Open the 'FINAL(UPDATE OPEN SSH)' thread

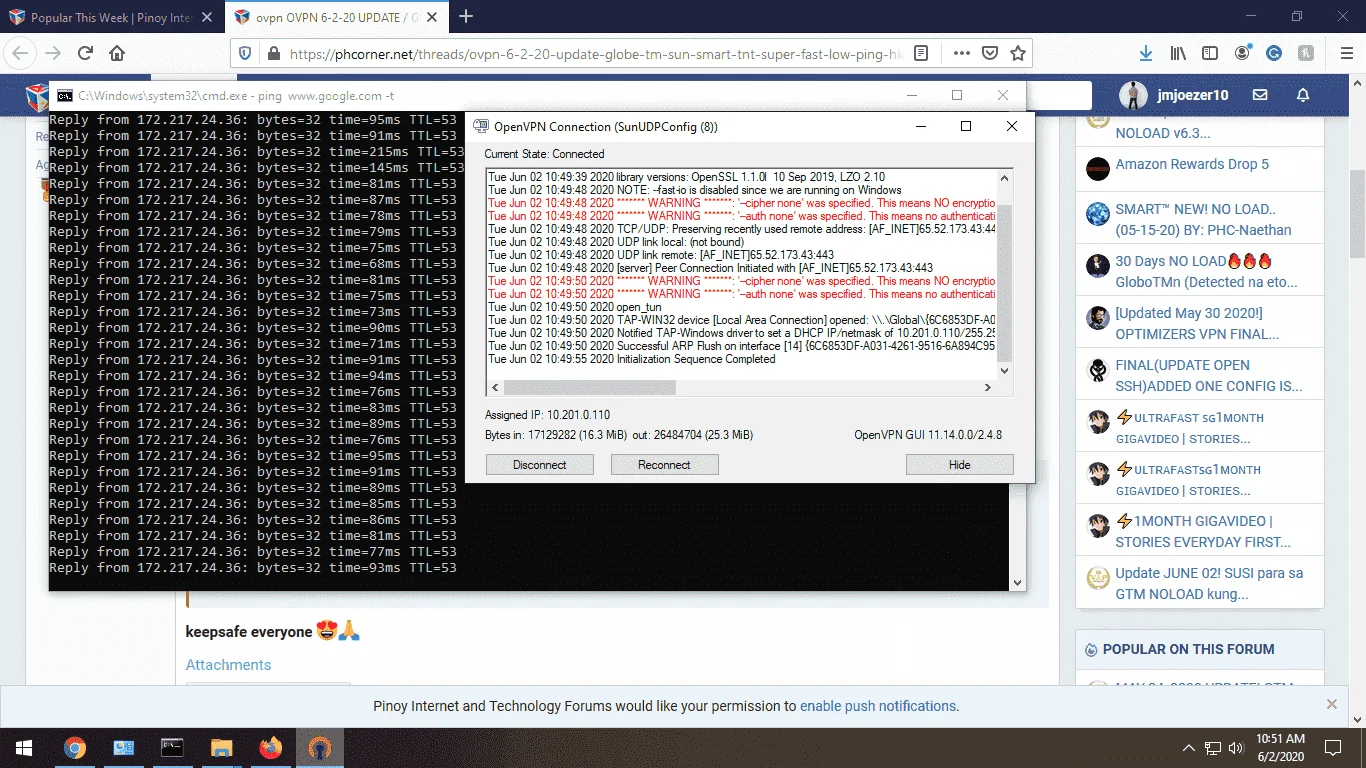tap(1209, 376)
